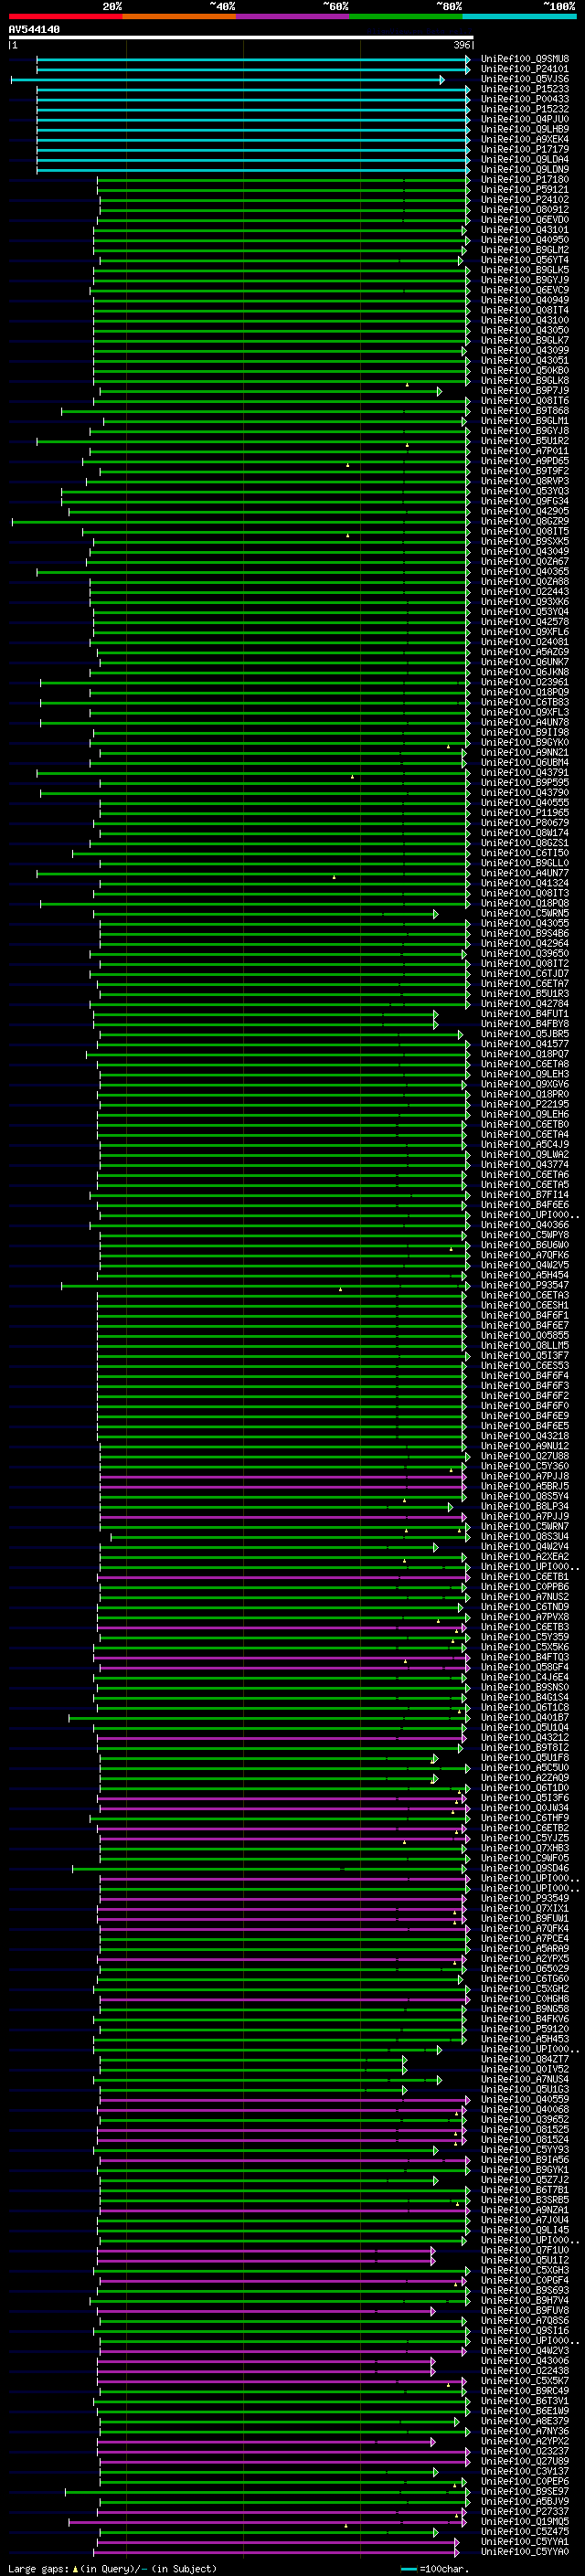Select the UniRef100_Q41324 label
The image size is (585, 2576).
tap(524, 883)
